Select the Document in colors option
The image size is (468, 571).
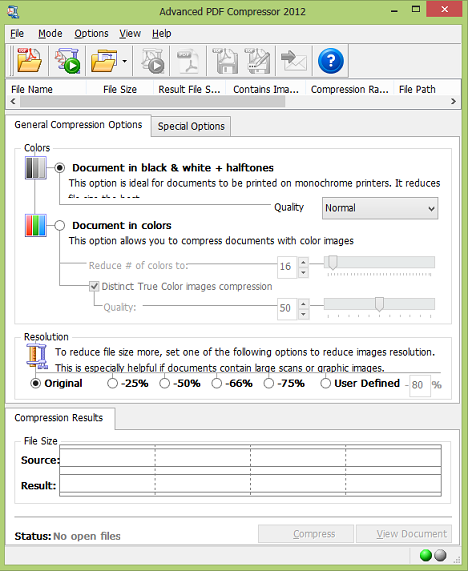point(60,225)
